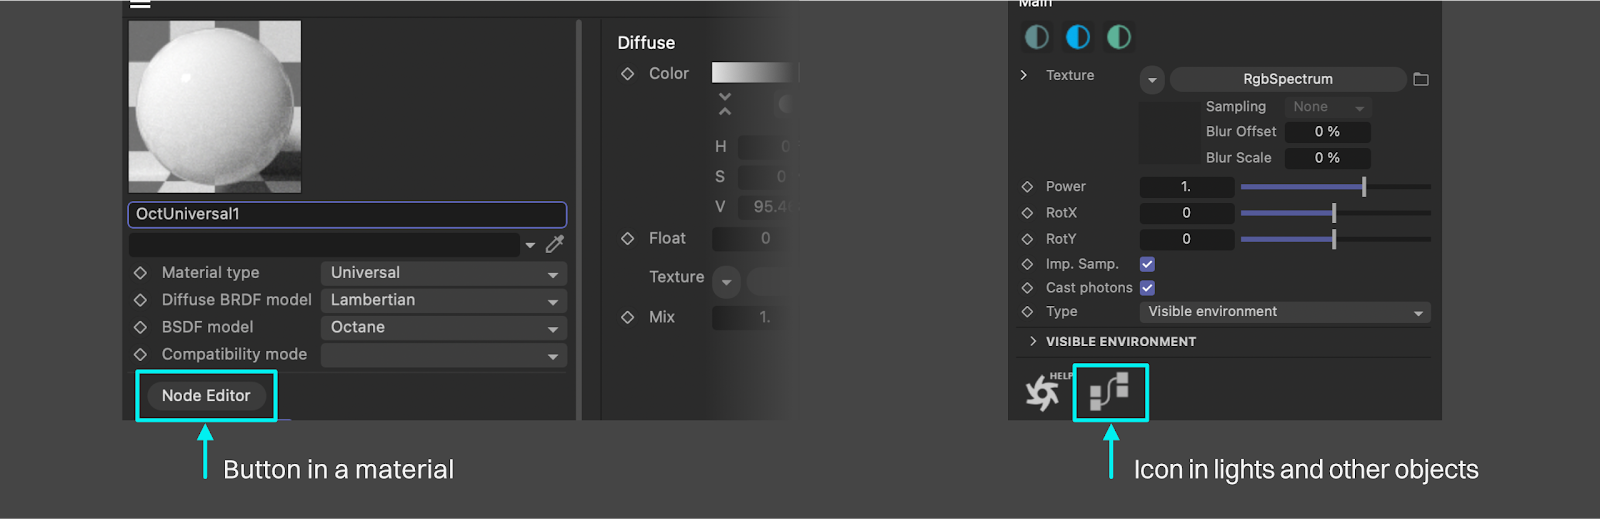
Task: Open the Type dropdown showing Visible environment
Action: click(x=1284, y=312)
